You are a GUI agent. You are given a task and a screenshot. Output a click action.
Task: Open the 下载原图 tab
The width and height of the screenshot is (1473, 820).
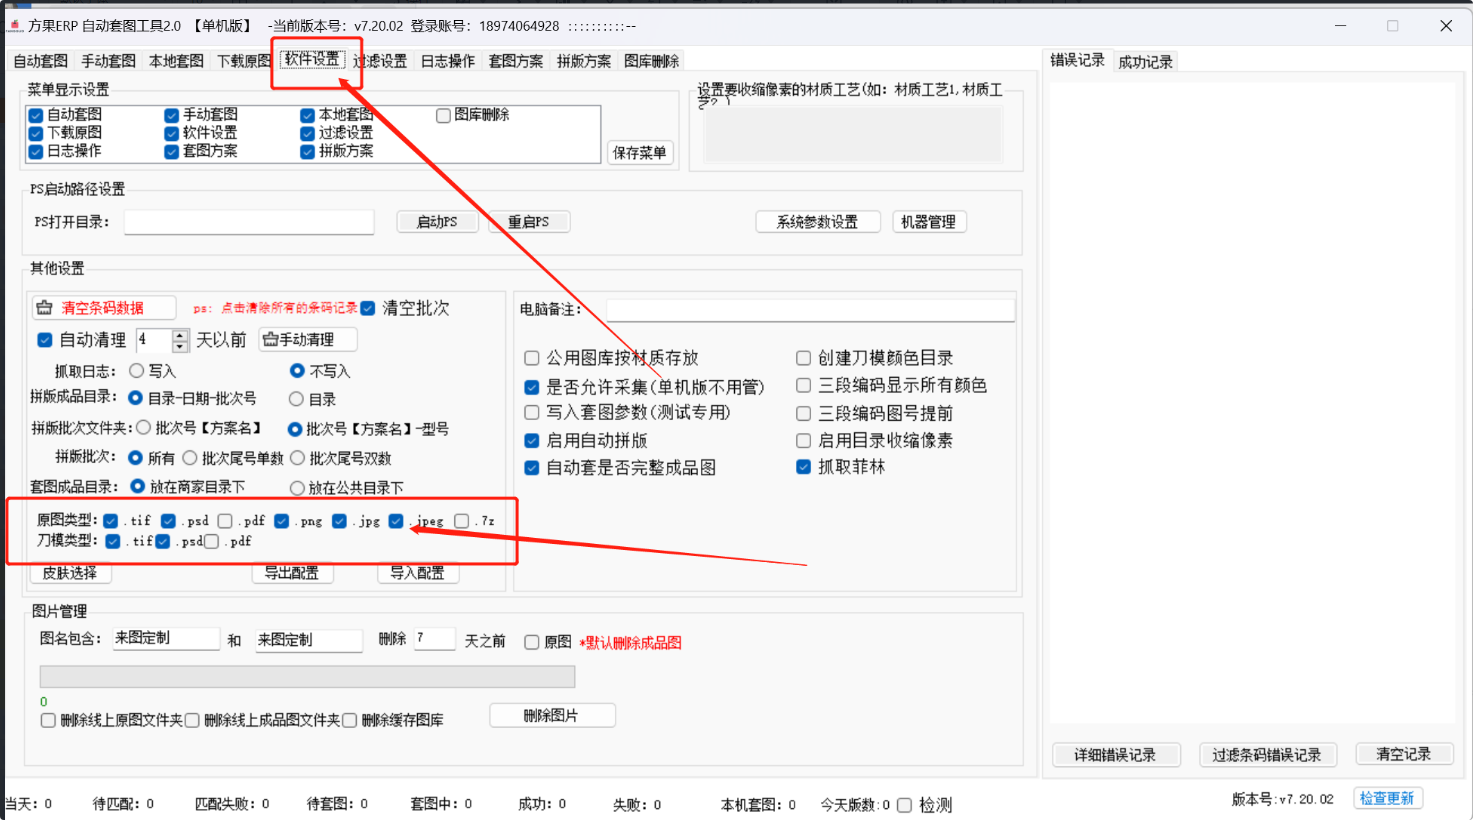pos(244,61)
